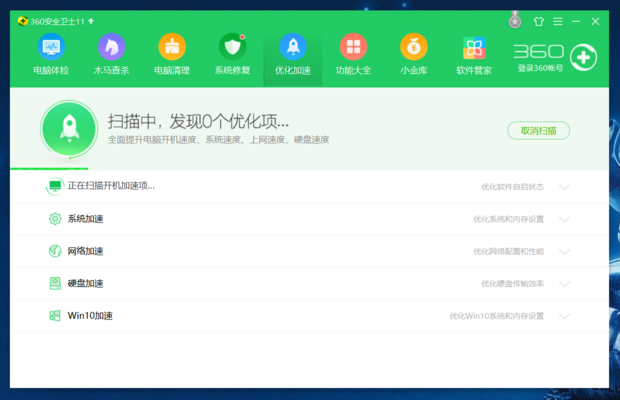Viewport: 620px width, 400px height.
Task: Expand the 网络加速 row chevron
Action: (x=565, y=252)
